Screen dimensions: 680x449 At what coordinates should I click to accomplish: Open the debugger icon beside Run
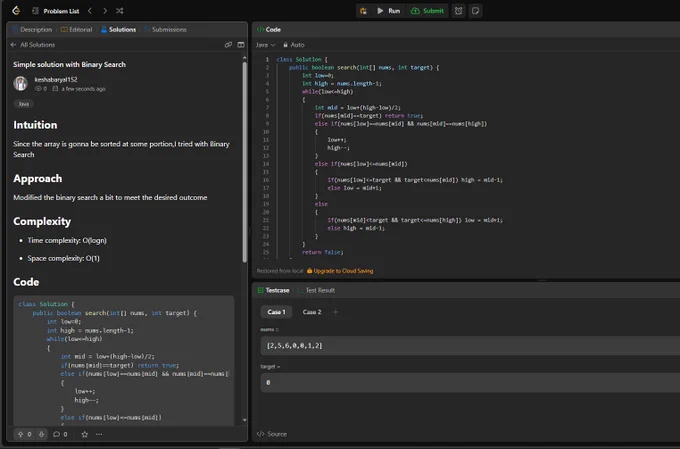click(x=363, y=11)
